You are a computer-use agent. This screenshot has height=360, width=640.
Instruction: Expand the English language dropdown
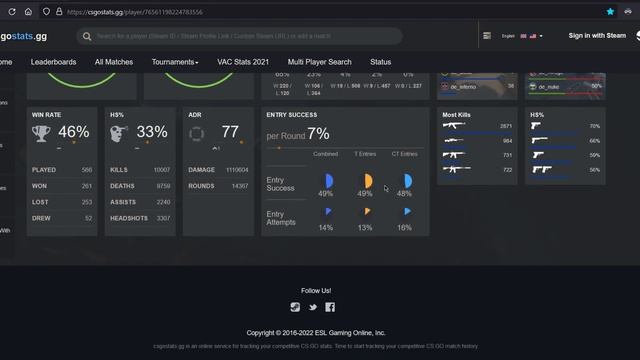click(x=522, y=36)
